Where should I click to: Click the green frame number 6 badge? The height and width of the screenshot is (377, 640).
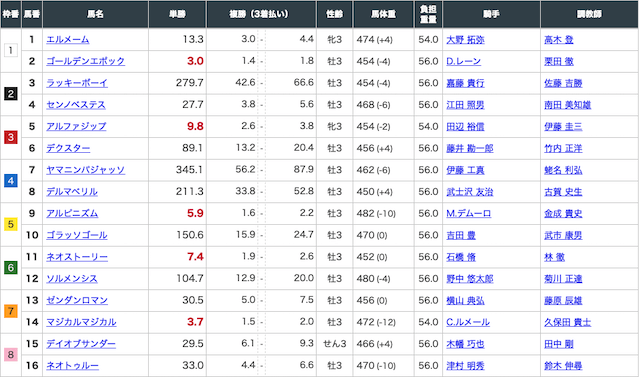click(x=11, y=268)
